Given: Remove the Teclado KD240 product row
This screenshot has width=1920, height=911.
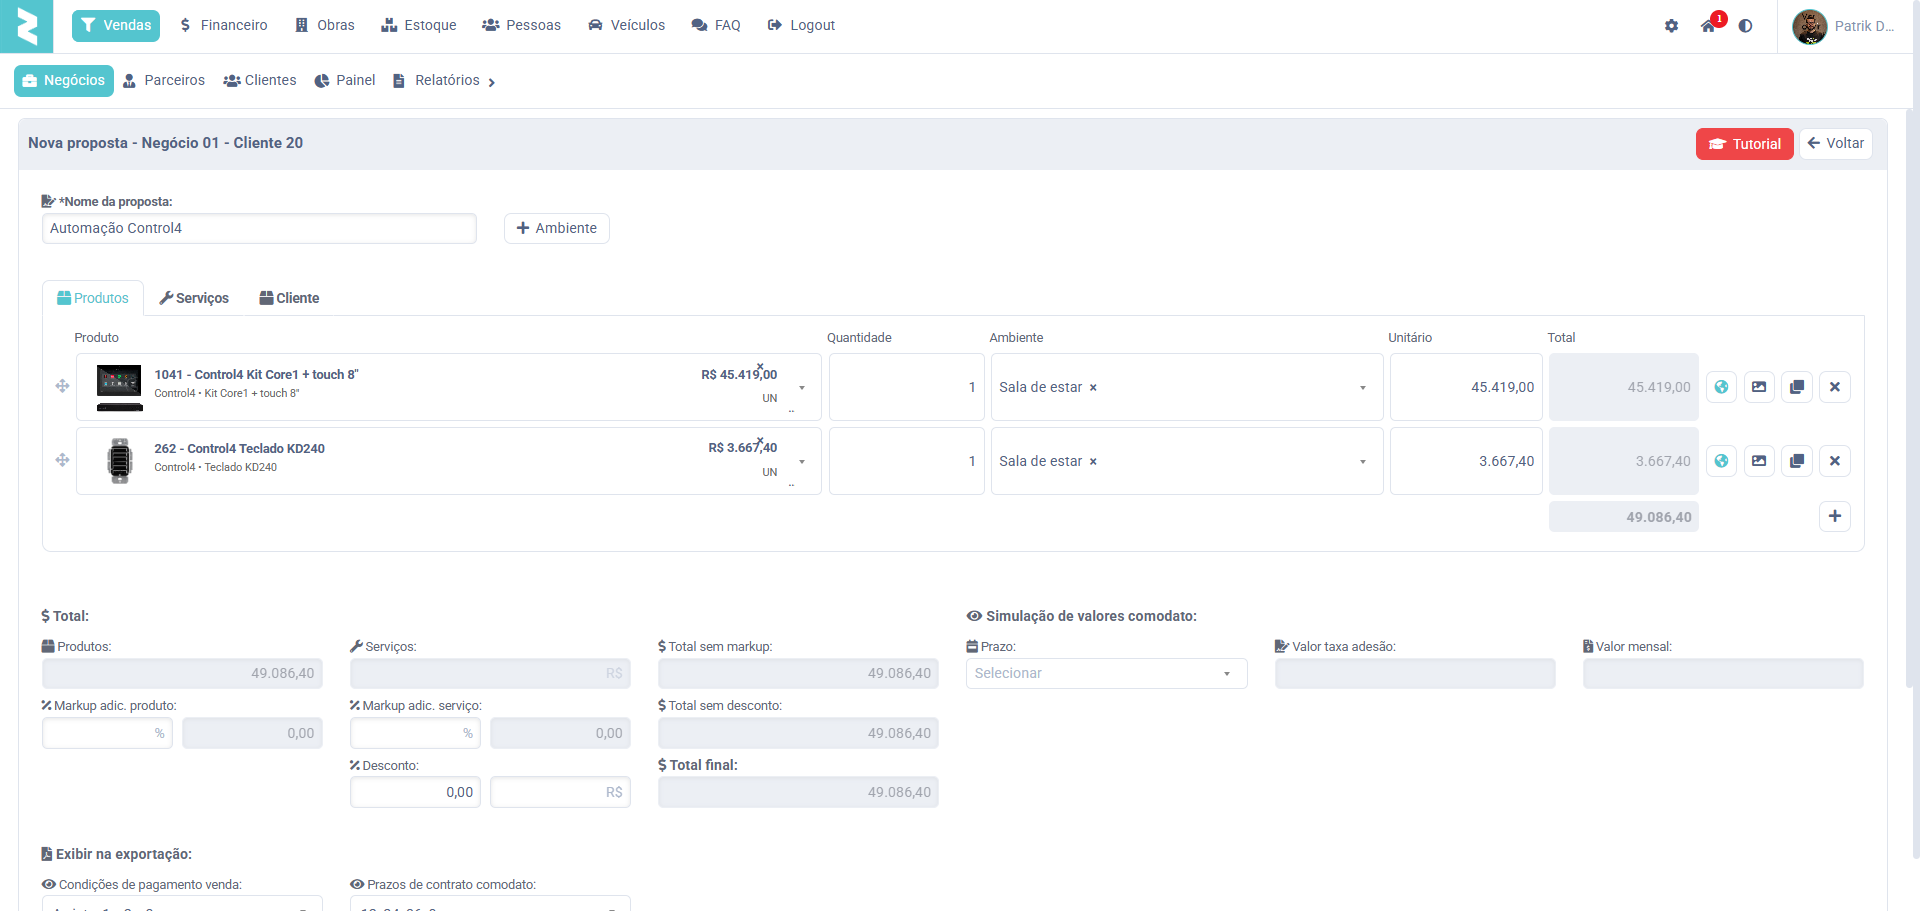Looking at the screenshot, I should pos(1835,461).
